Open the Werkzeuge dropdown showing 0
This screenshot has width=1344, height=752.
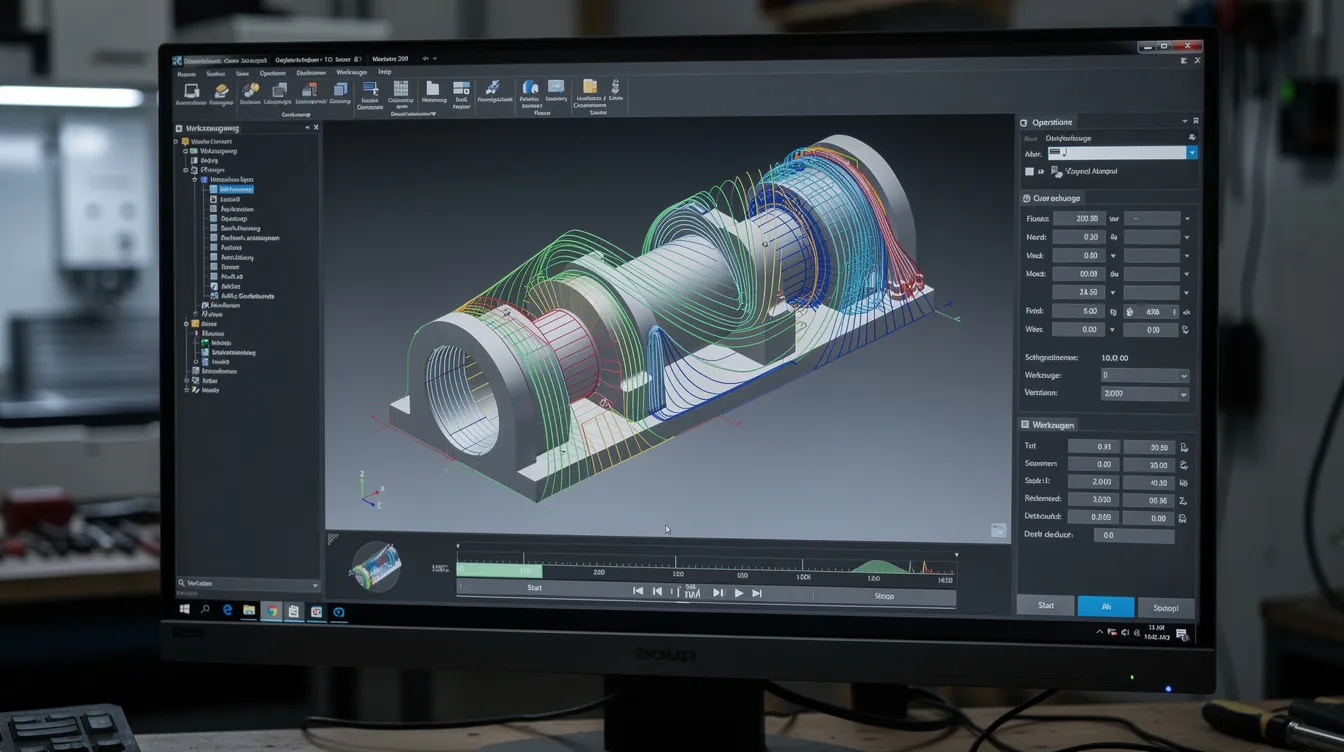point(1144,375)
